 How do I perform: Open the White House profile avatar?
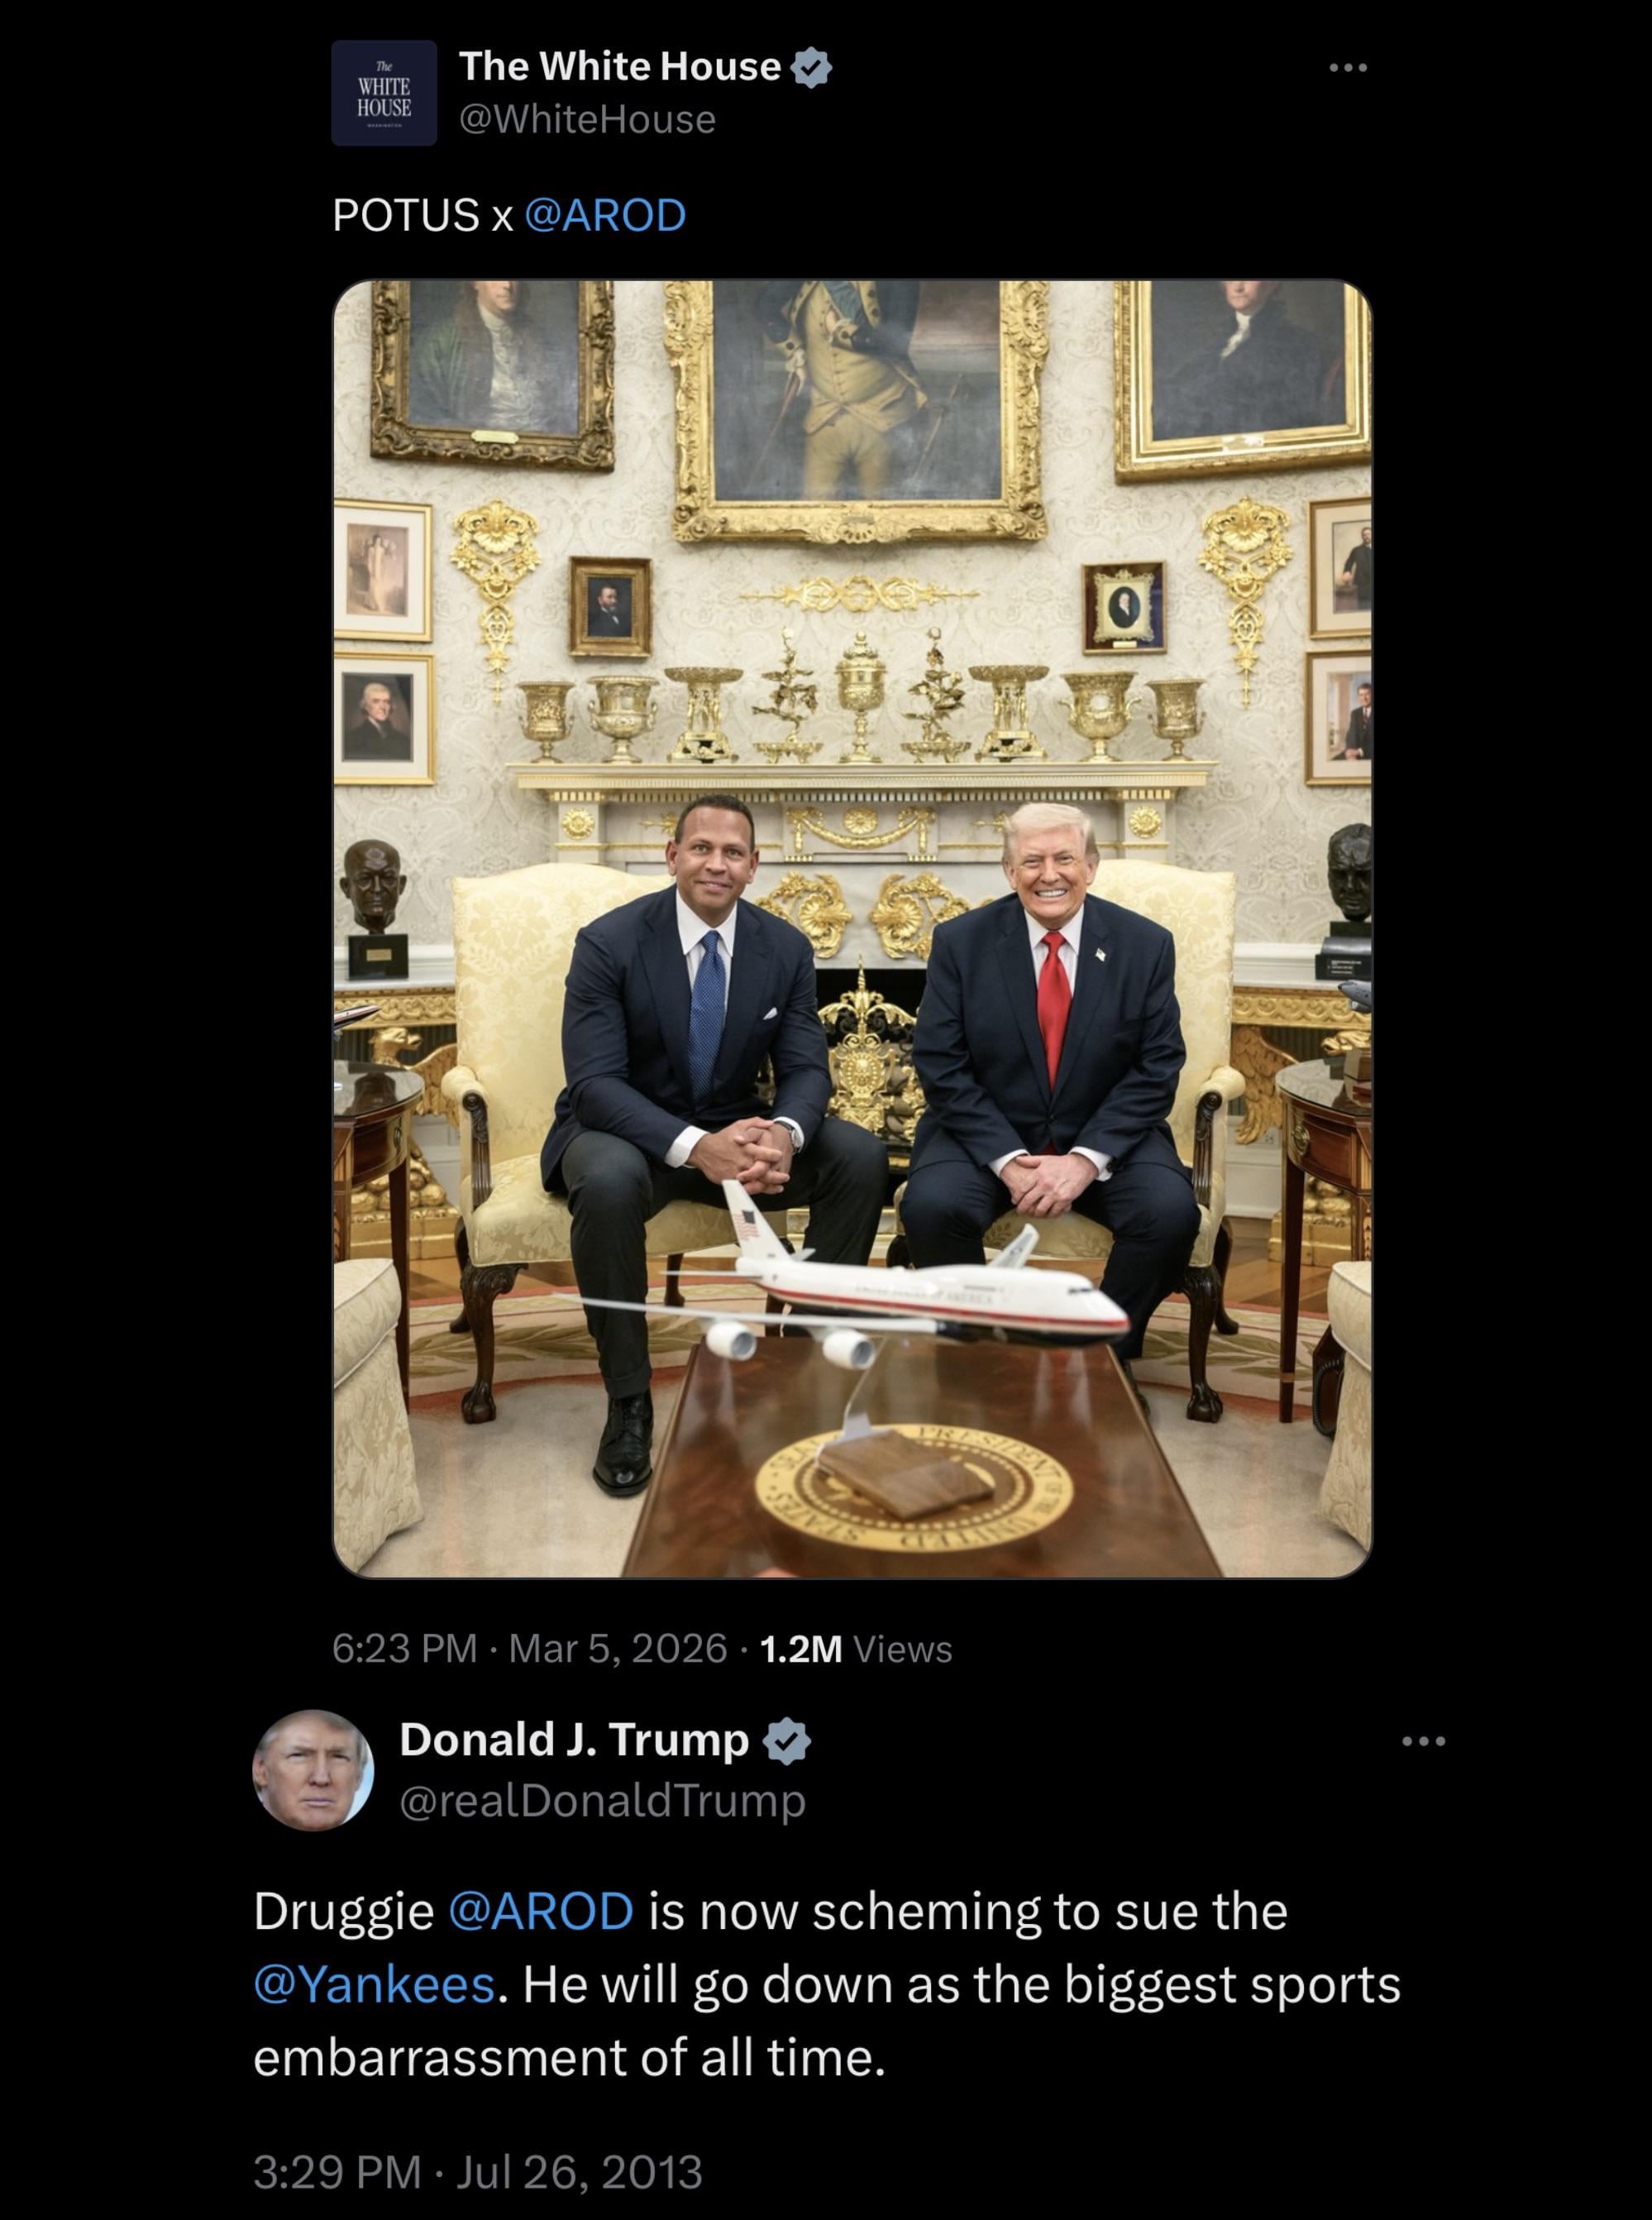pyautogui.click(x=384, y=93)
